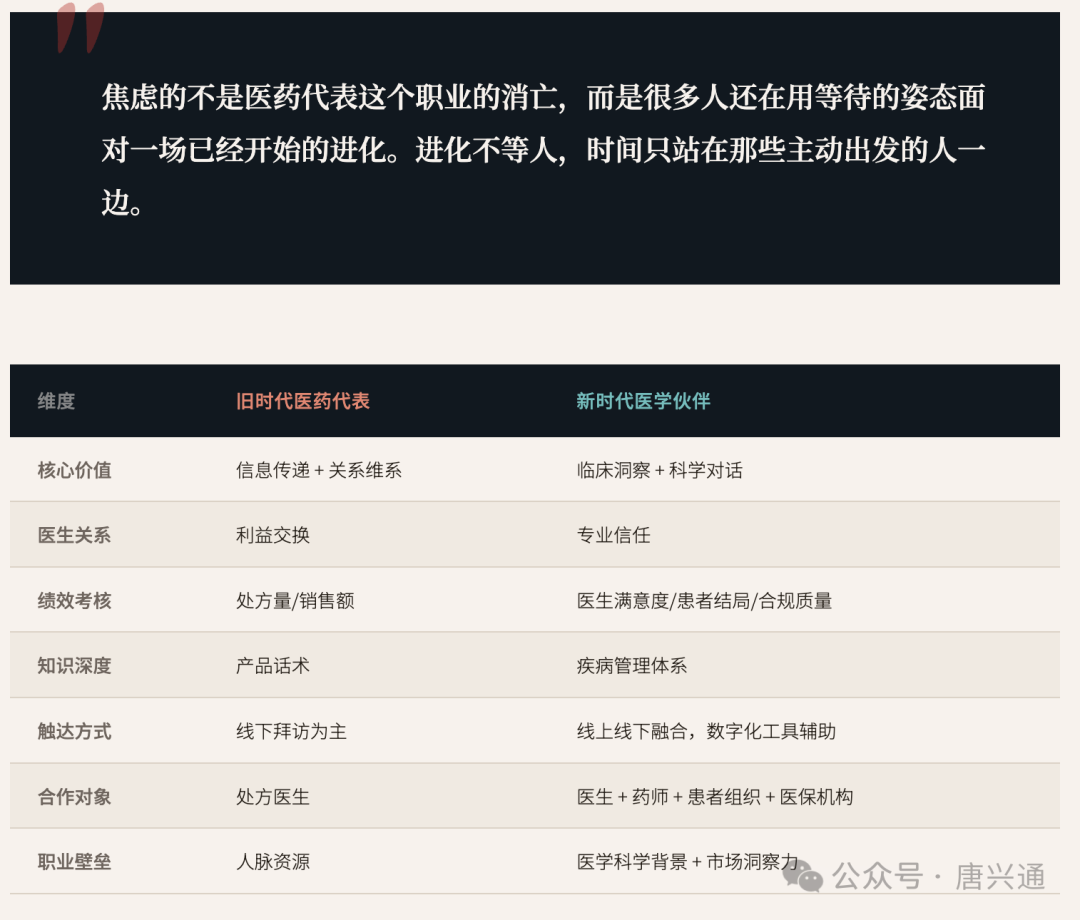Click the '产品话术' cell

click(273, 666)
